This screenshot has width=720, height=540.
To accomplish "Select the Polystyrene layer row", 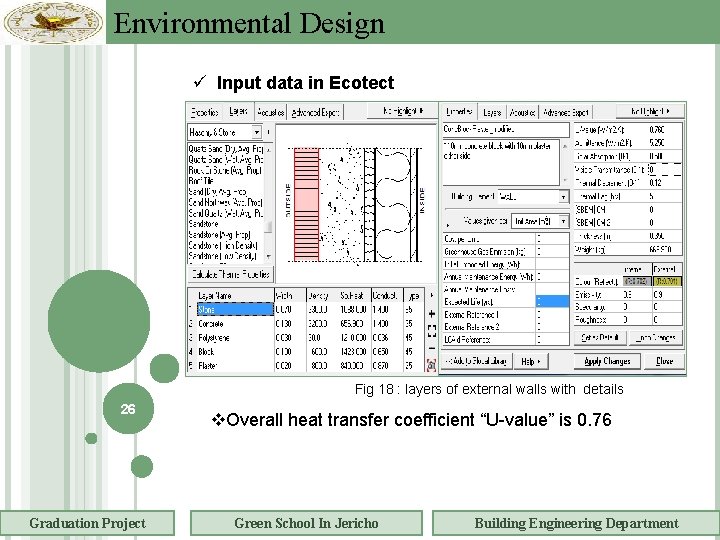I will pyautogui.click(x=306, y=338).
